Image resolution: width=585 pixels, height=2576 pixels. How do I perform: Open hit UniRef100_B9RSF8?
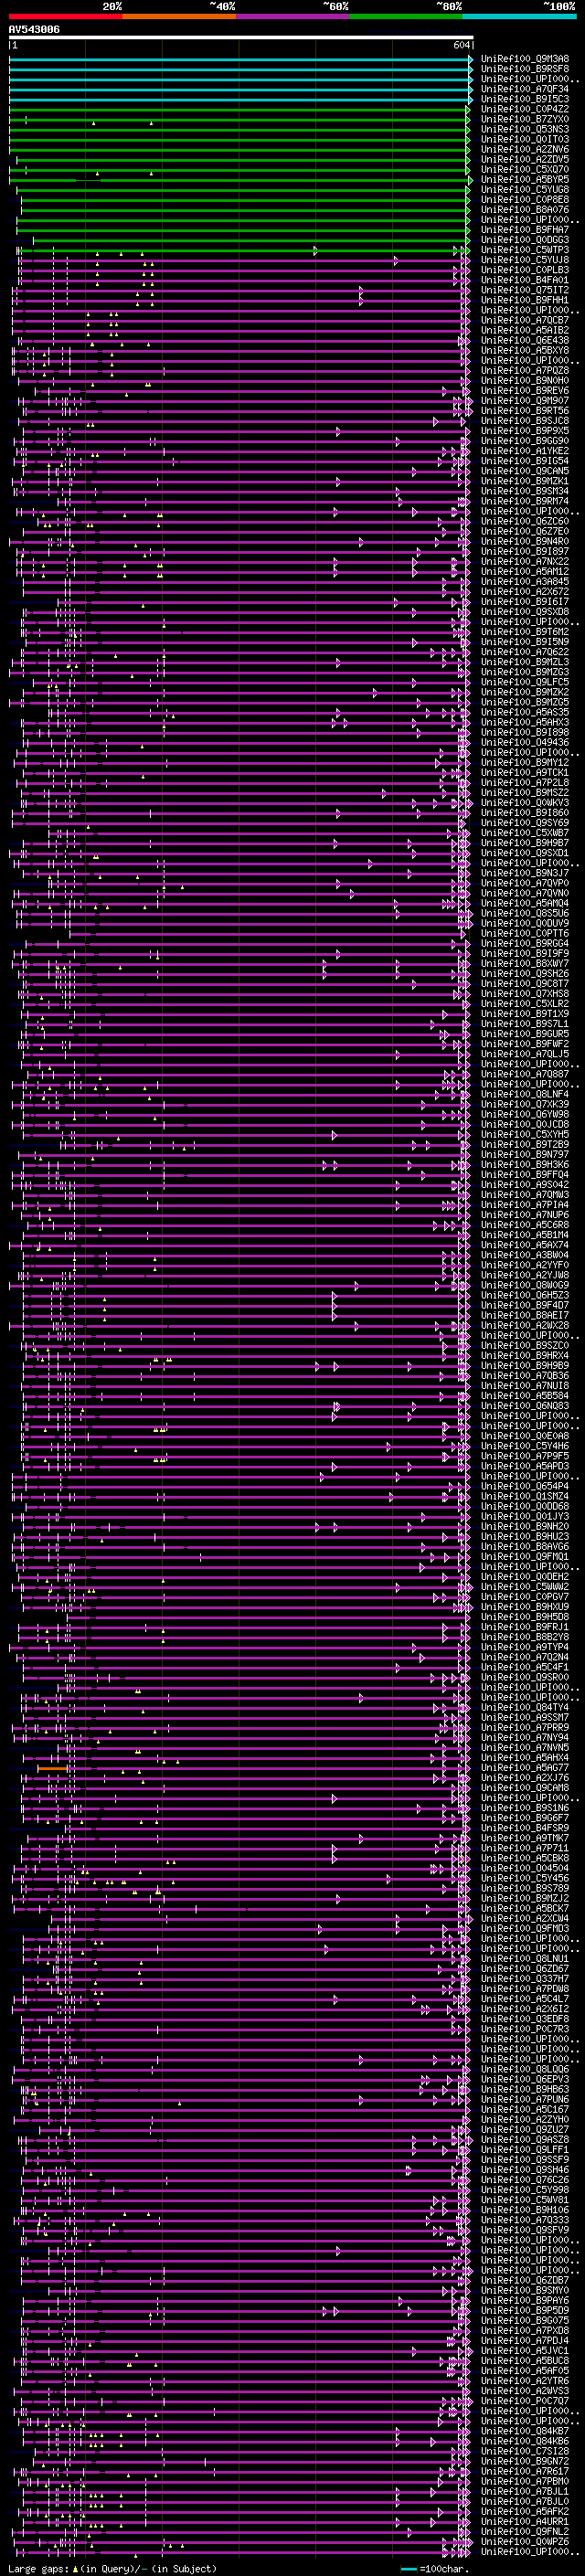[525, 69]
